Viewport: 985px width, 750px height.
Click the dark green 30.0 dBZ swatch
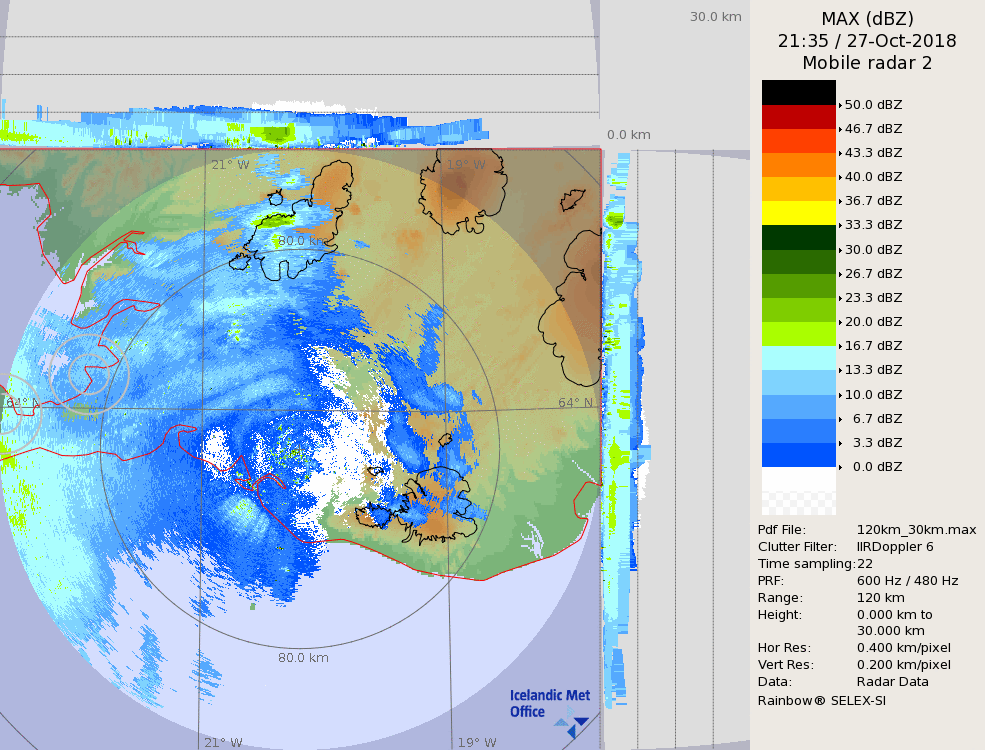798,237
